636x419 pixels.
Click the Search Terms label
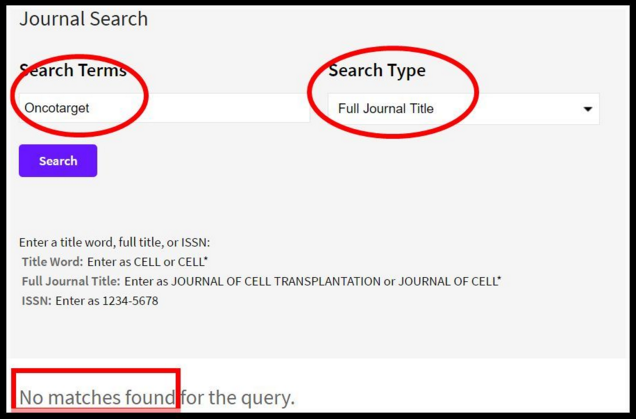pos(73,70)
